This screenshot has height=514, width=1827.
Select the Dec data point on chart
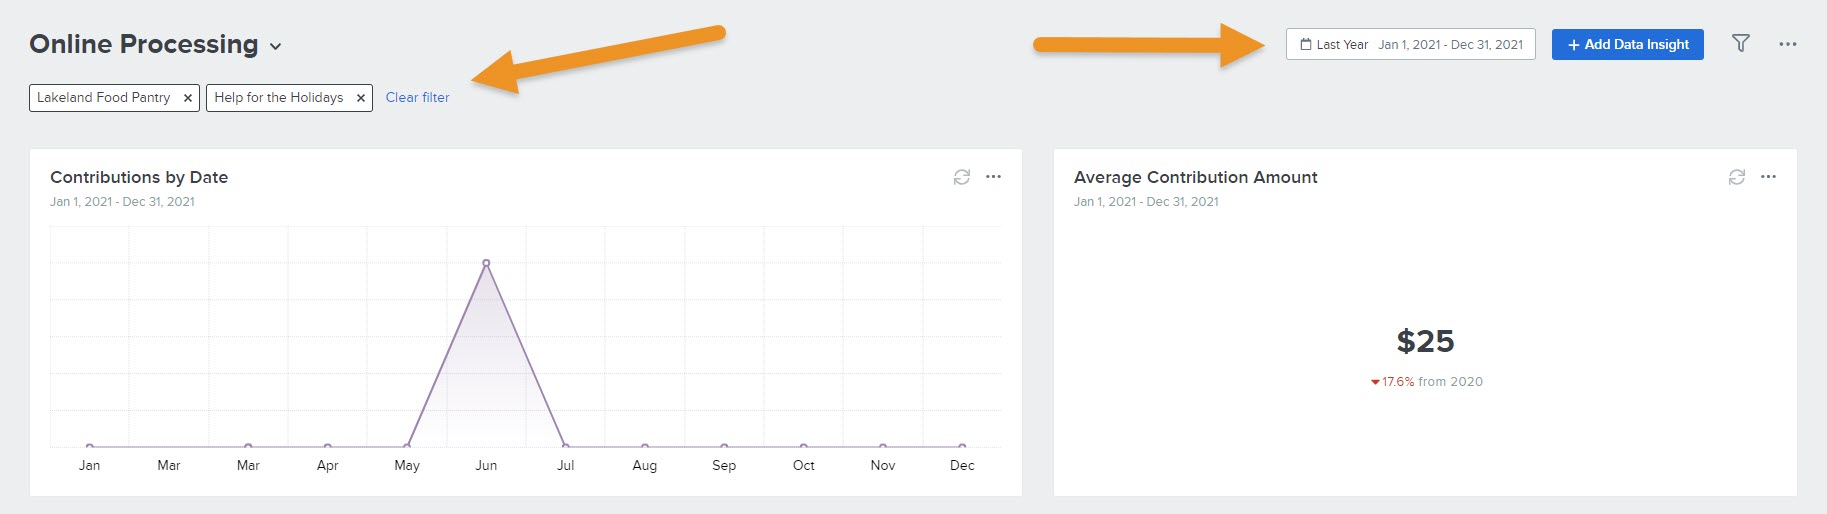(962, 446)
